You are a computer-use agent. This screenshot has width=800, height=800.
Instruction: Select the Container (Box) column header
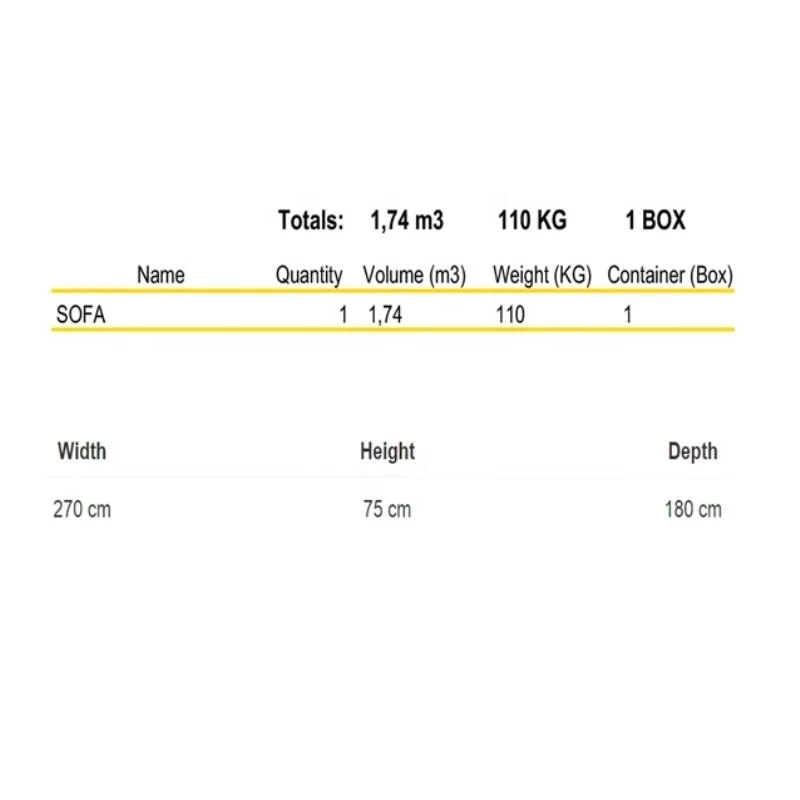[x=670, y=275]
